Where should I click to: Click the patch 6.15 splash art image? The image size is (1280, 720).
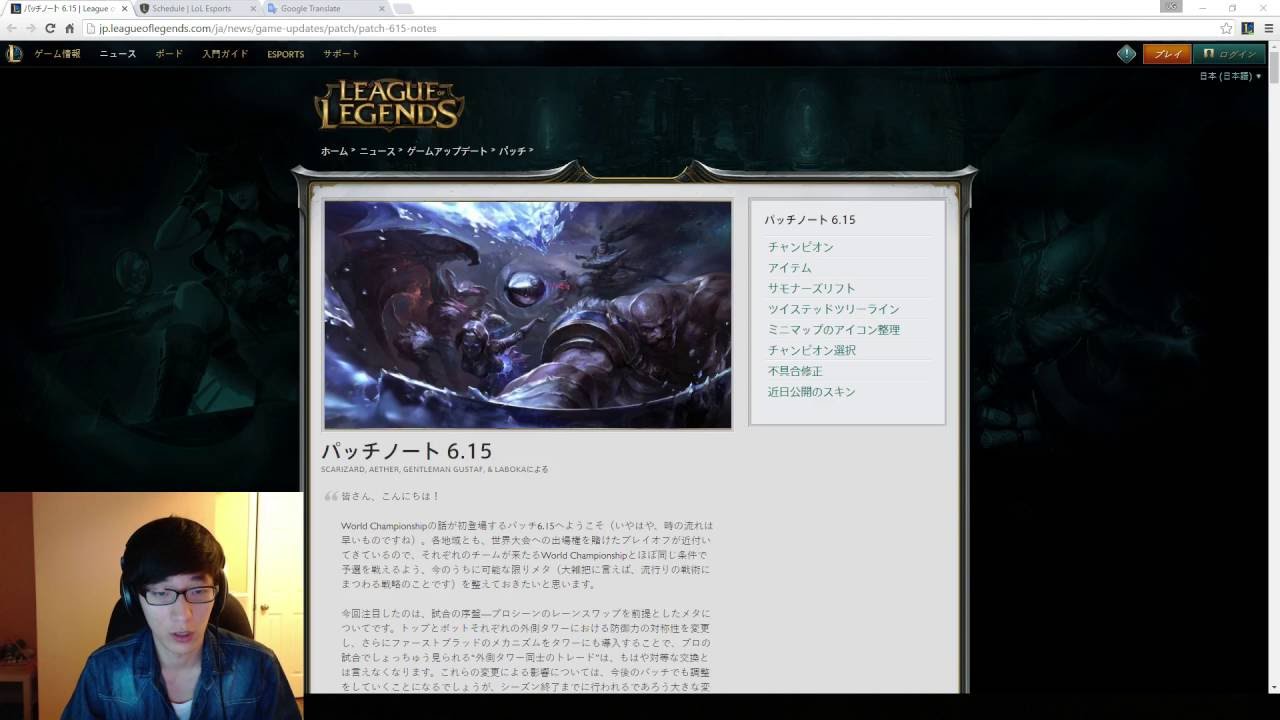[527, 315]
